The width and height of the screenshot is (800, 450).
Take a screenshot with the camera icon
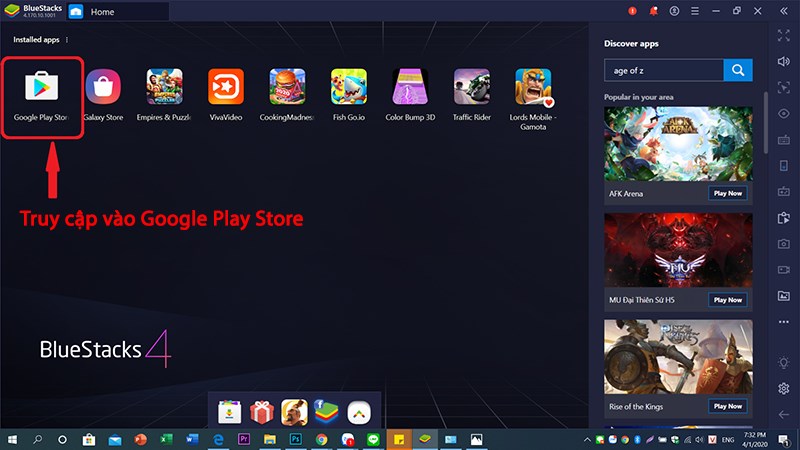pyautogui.click(x=784, y=244)
